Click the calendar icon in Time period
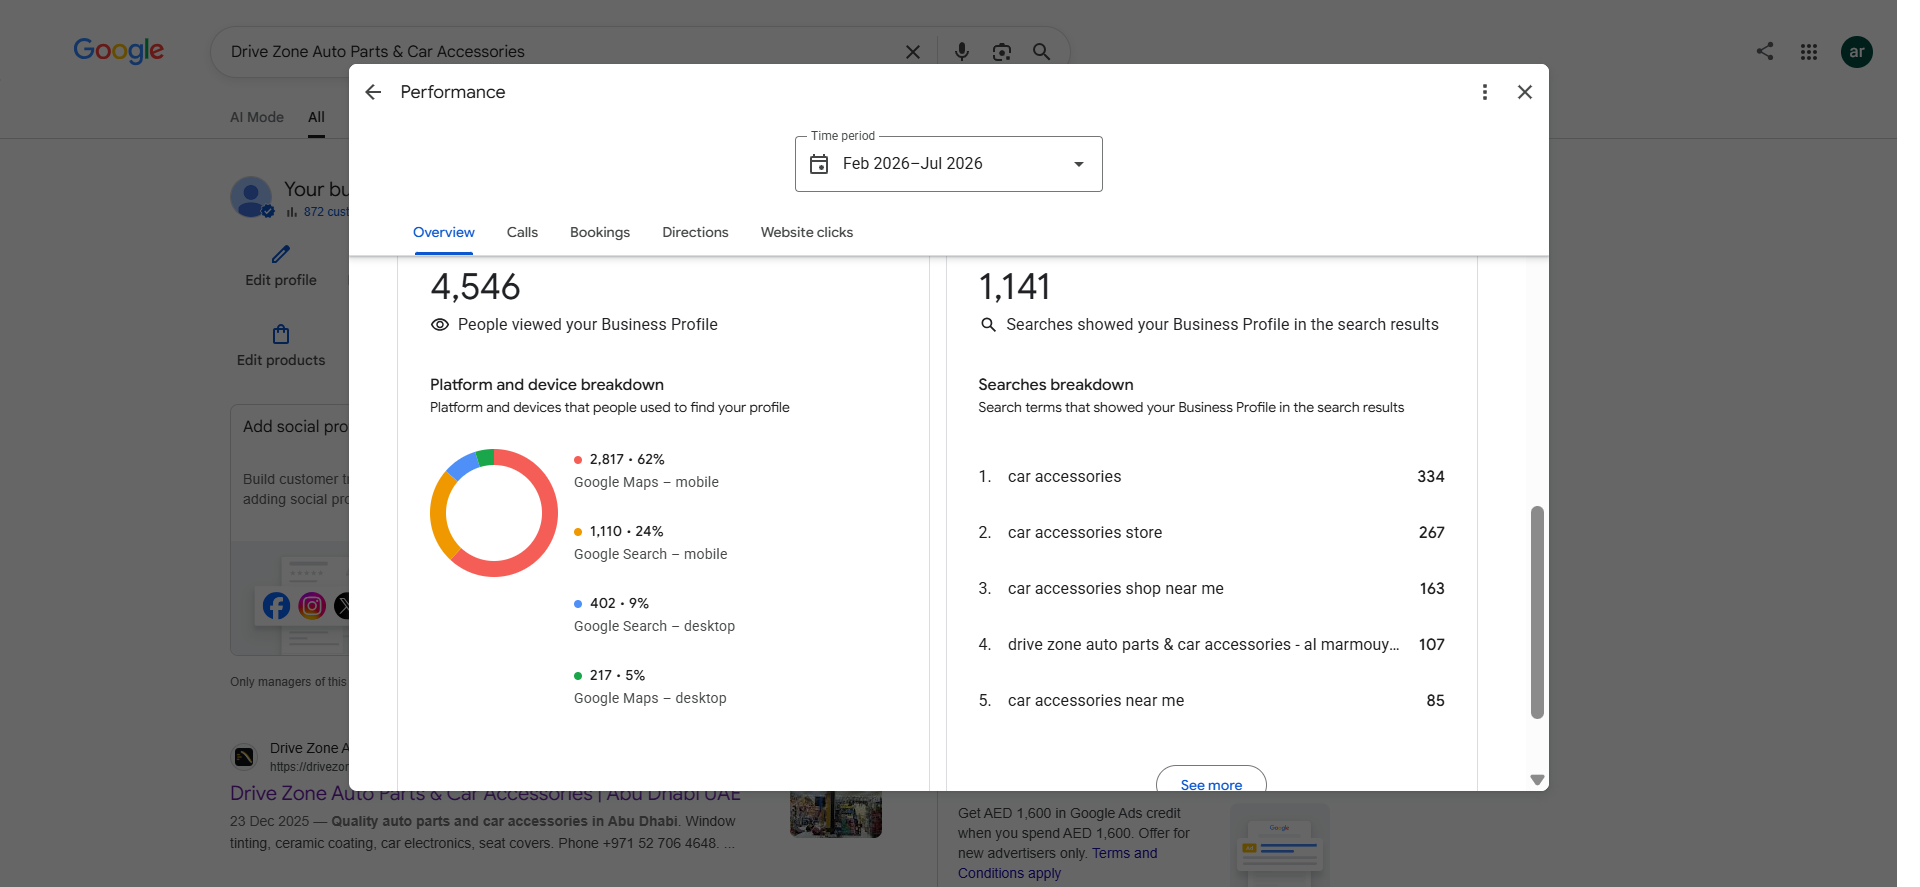This screenshot has height=887, width=1920. click(819, 164)
